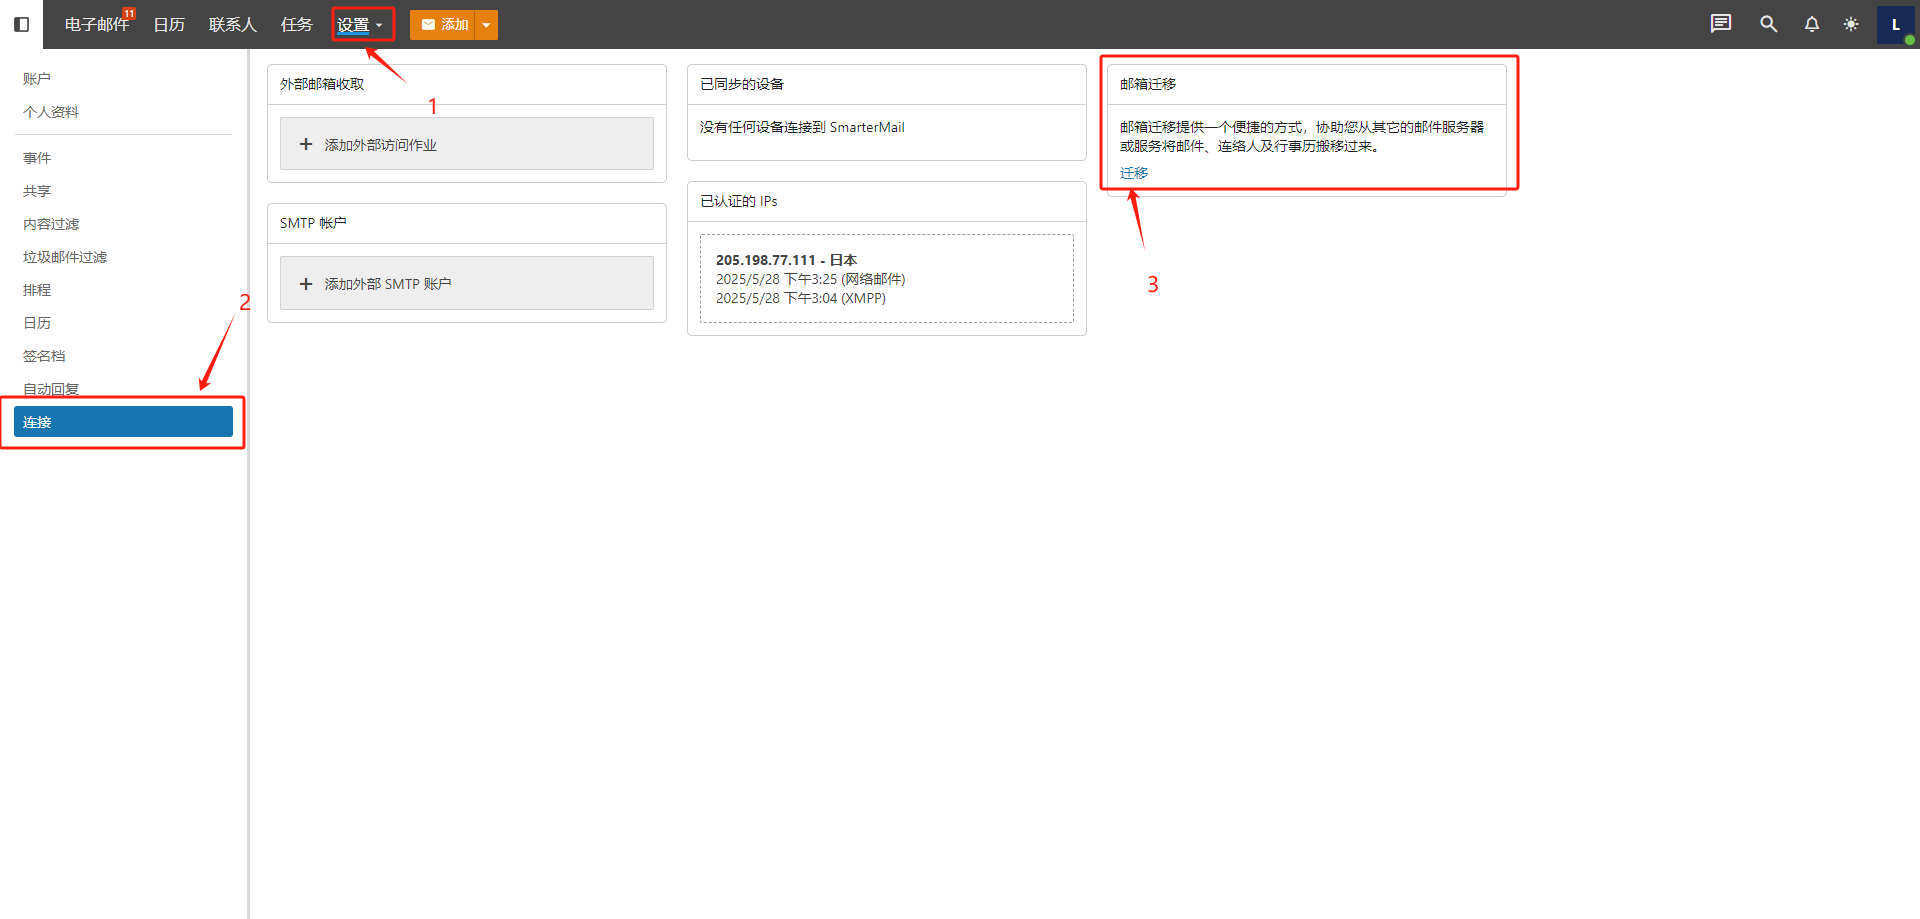Open the 任务 section
1920x919 pixels.
point(296,25)
